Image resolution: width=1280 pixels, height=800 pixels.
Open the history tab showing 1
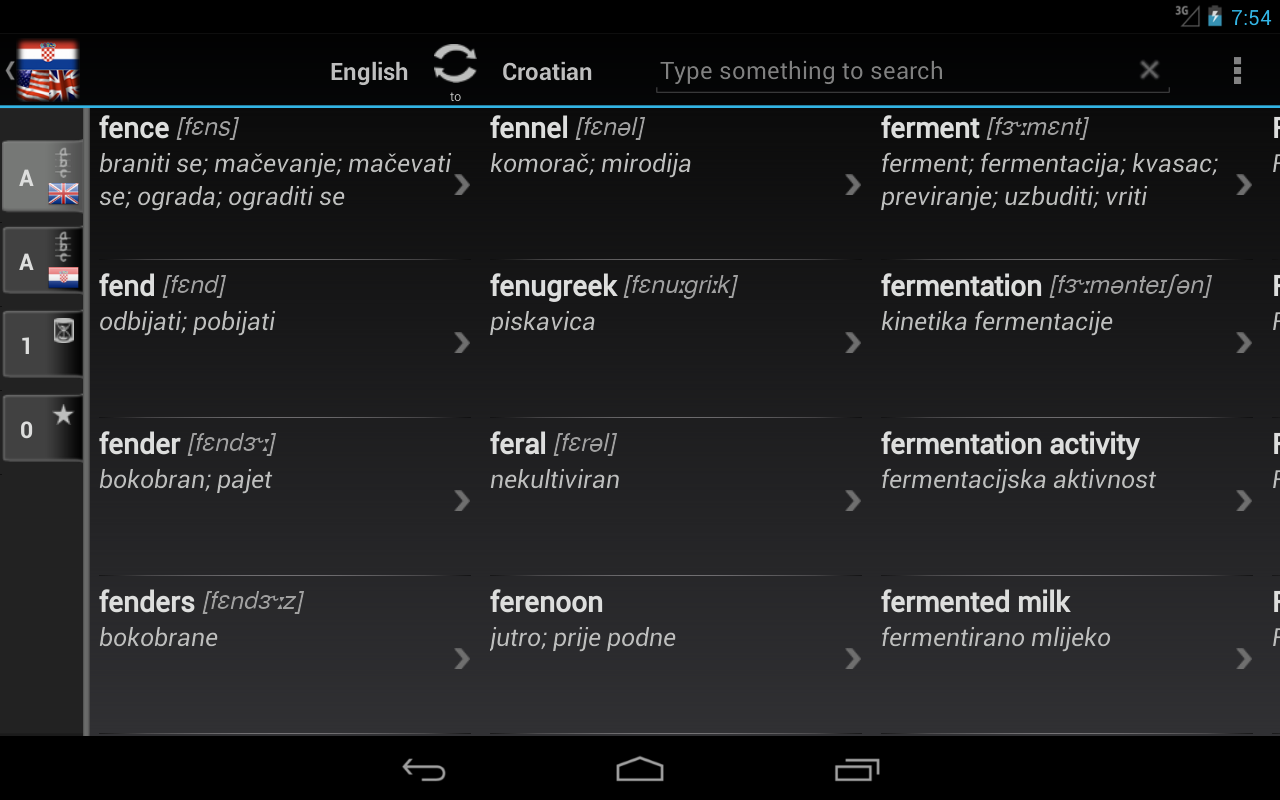point(43,345)
